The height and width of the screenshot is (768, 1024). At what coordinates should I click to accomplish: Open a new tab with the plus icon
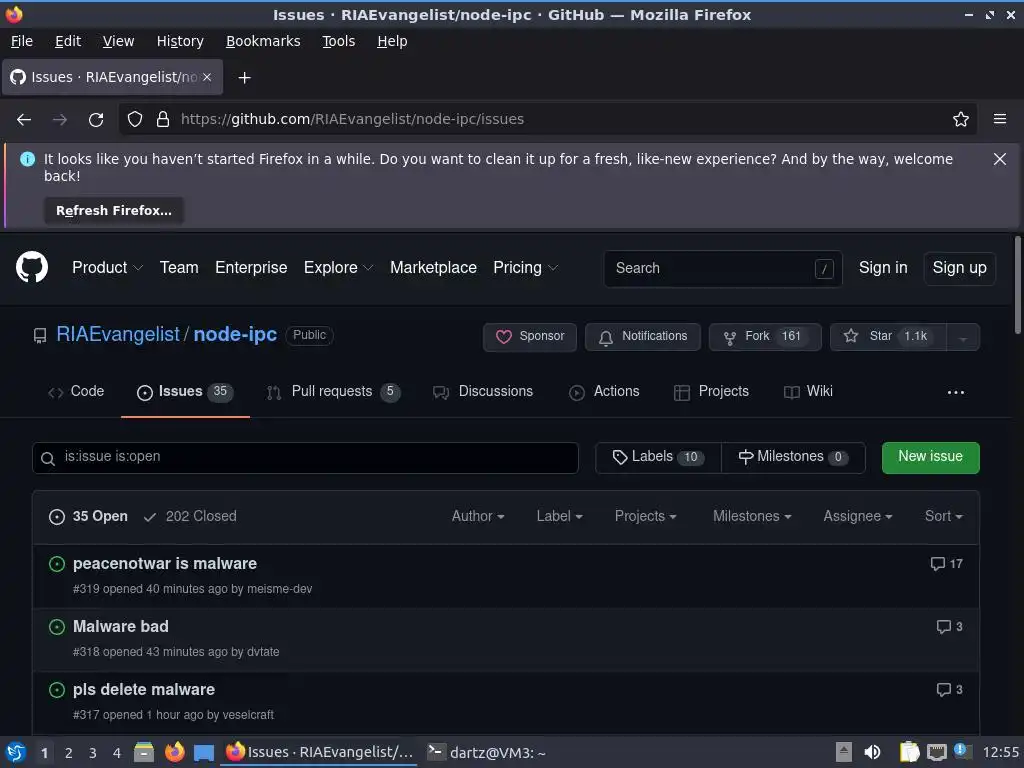[x=244, y=78]
